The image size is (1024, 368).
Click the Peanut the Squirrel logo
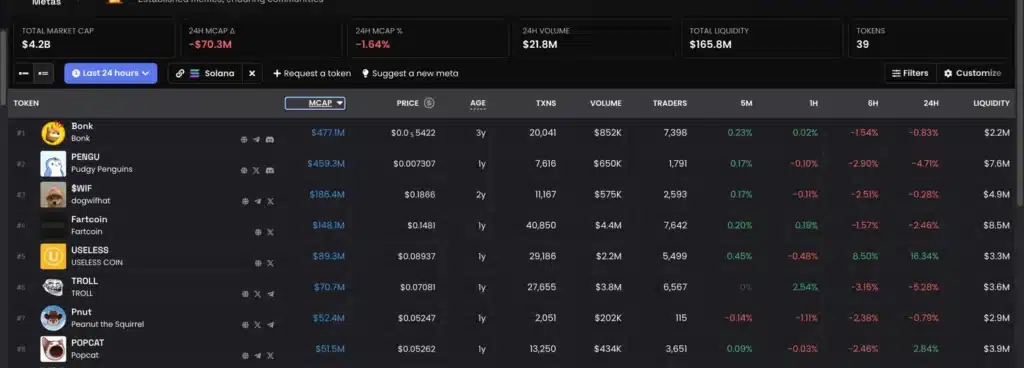pos(54,318)
